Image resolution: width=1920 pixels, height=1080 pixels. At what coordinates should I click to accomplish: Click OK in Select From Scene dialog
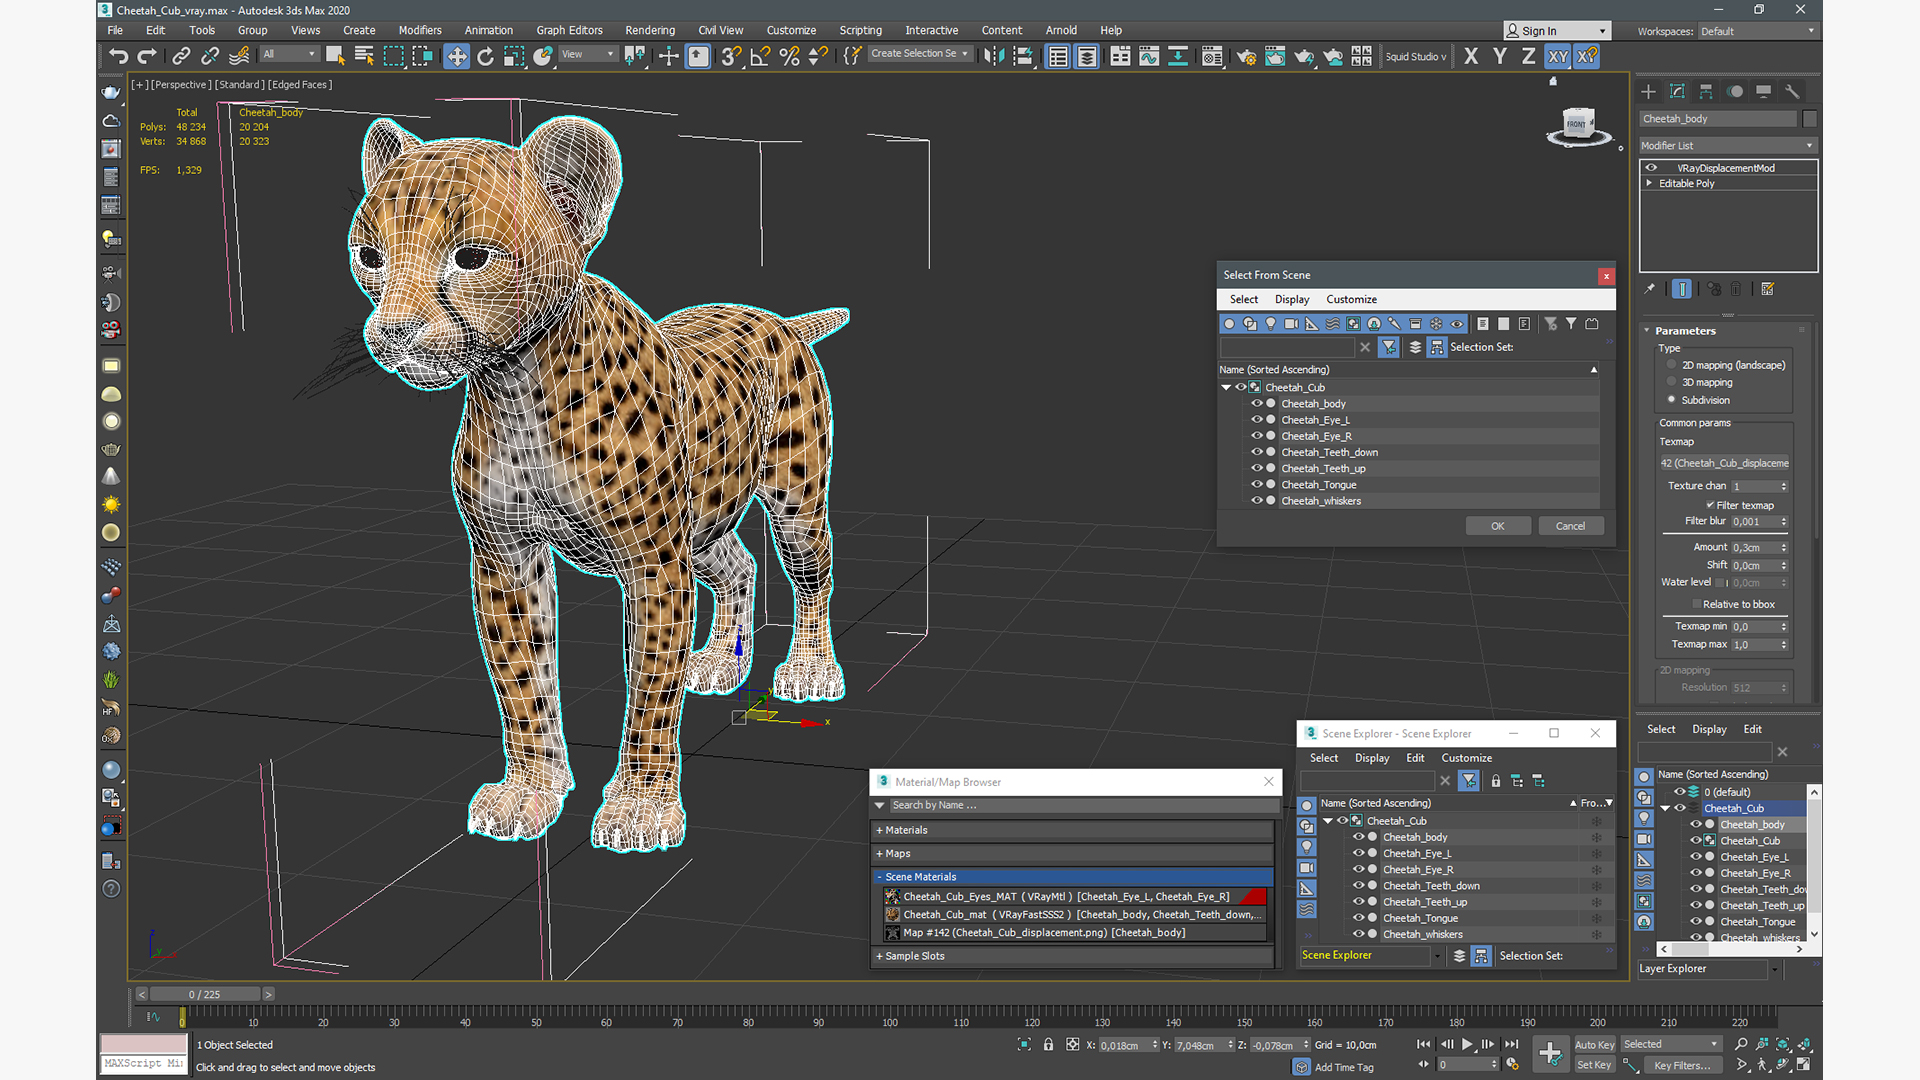[1497, 526]
